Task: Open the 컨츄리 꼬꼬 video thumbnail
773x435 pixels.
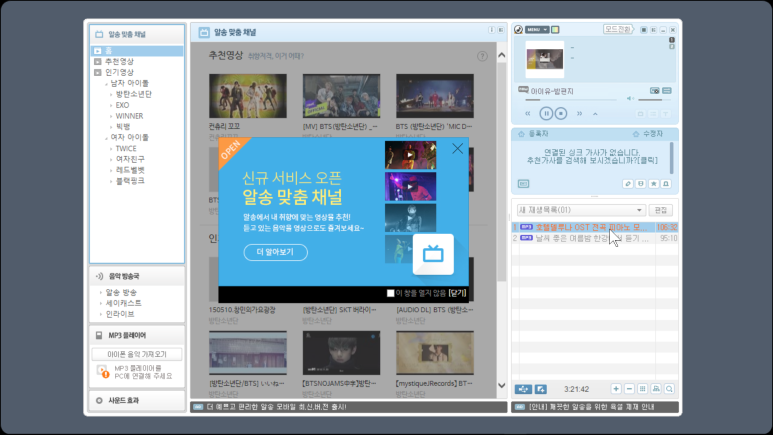Action: (247, 96)
